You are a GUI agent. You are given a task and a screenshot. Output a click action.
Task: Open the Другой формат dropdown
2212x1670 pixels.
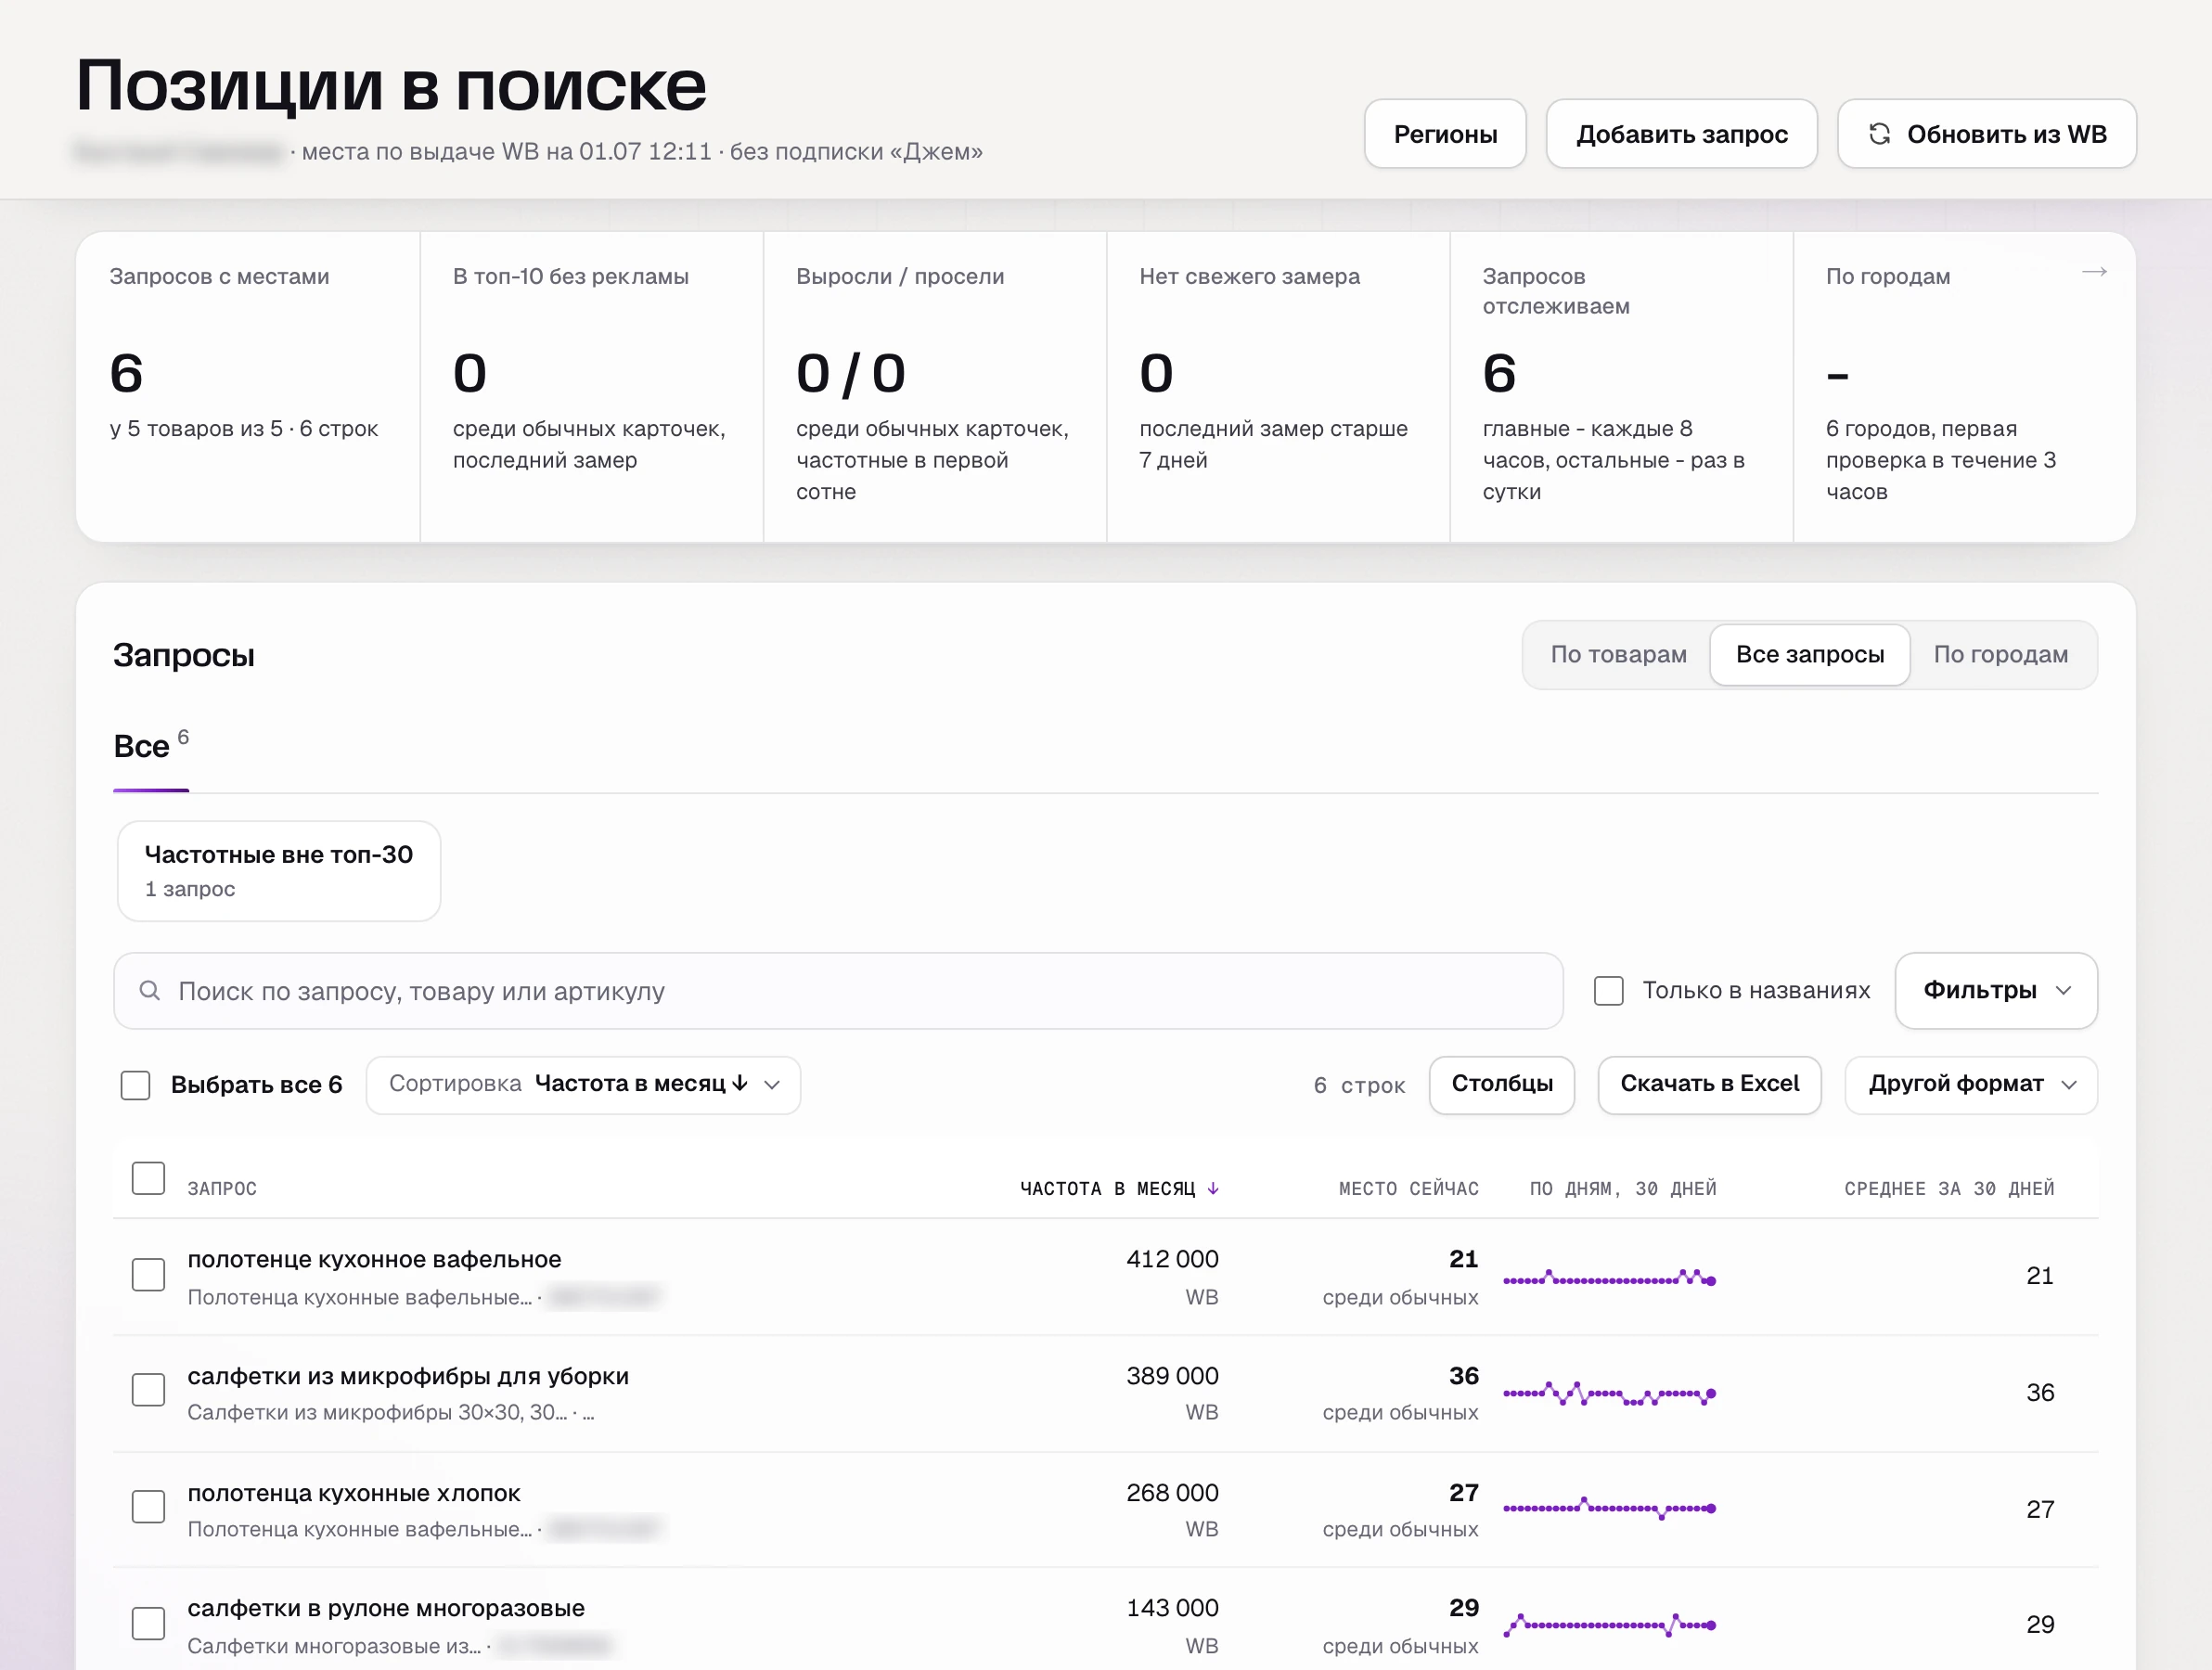tap(1971, 1085)
